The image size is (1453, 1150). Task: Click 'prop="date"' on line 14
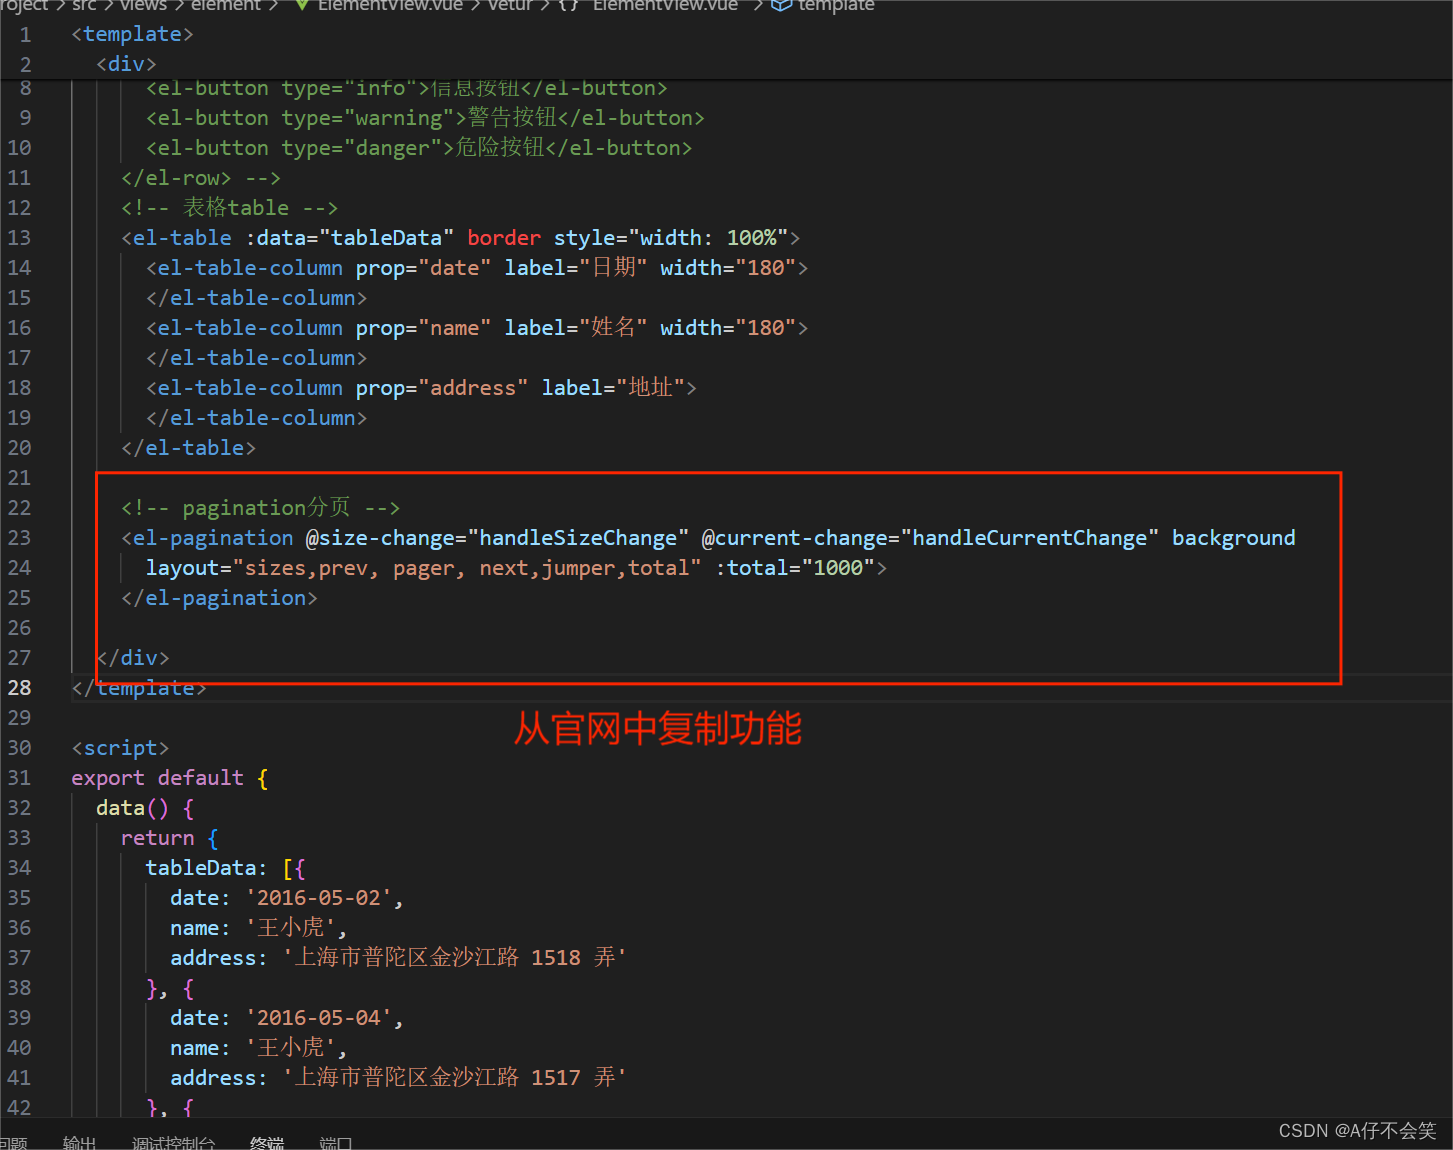(x=423, y=268)
